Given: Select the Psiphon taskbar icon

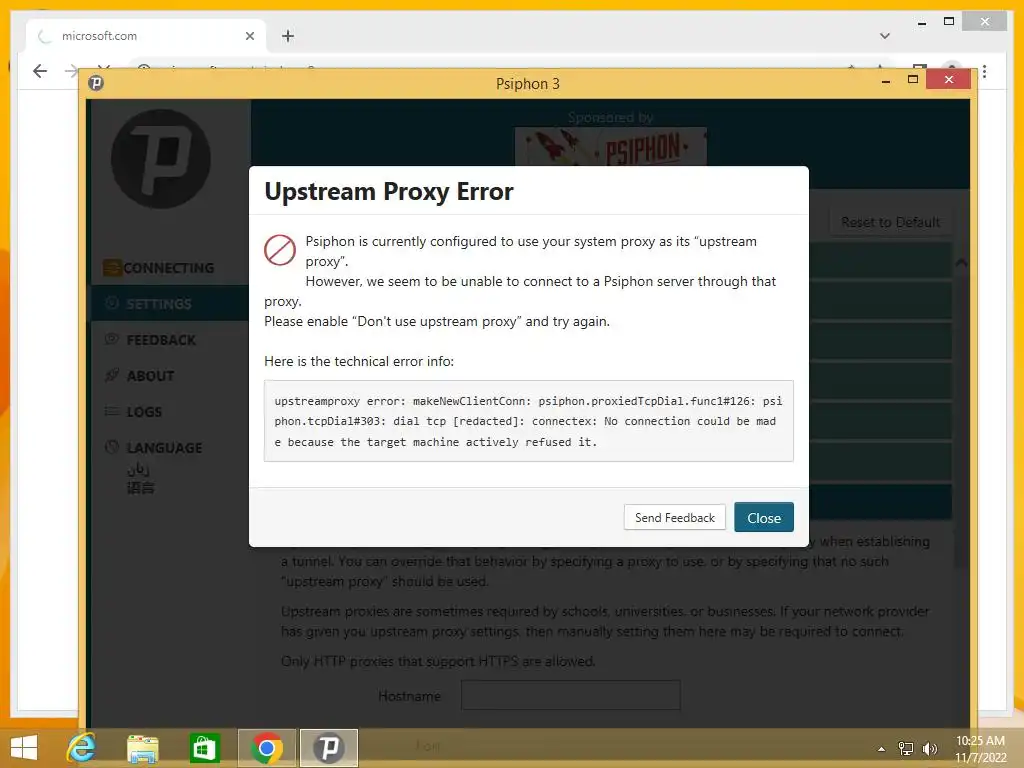Looking at the screenshot, I should 328,748.
